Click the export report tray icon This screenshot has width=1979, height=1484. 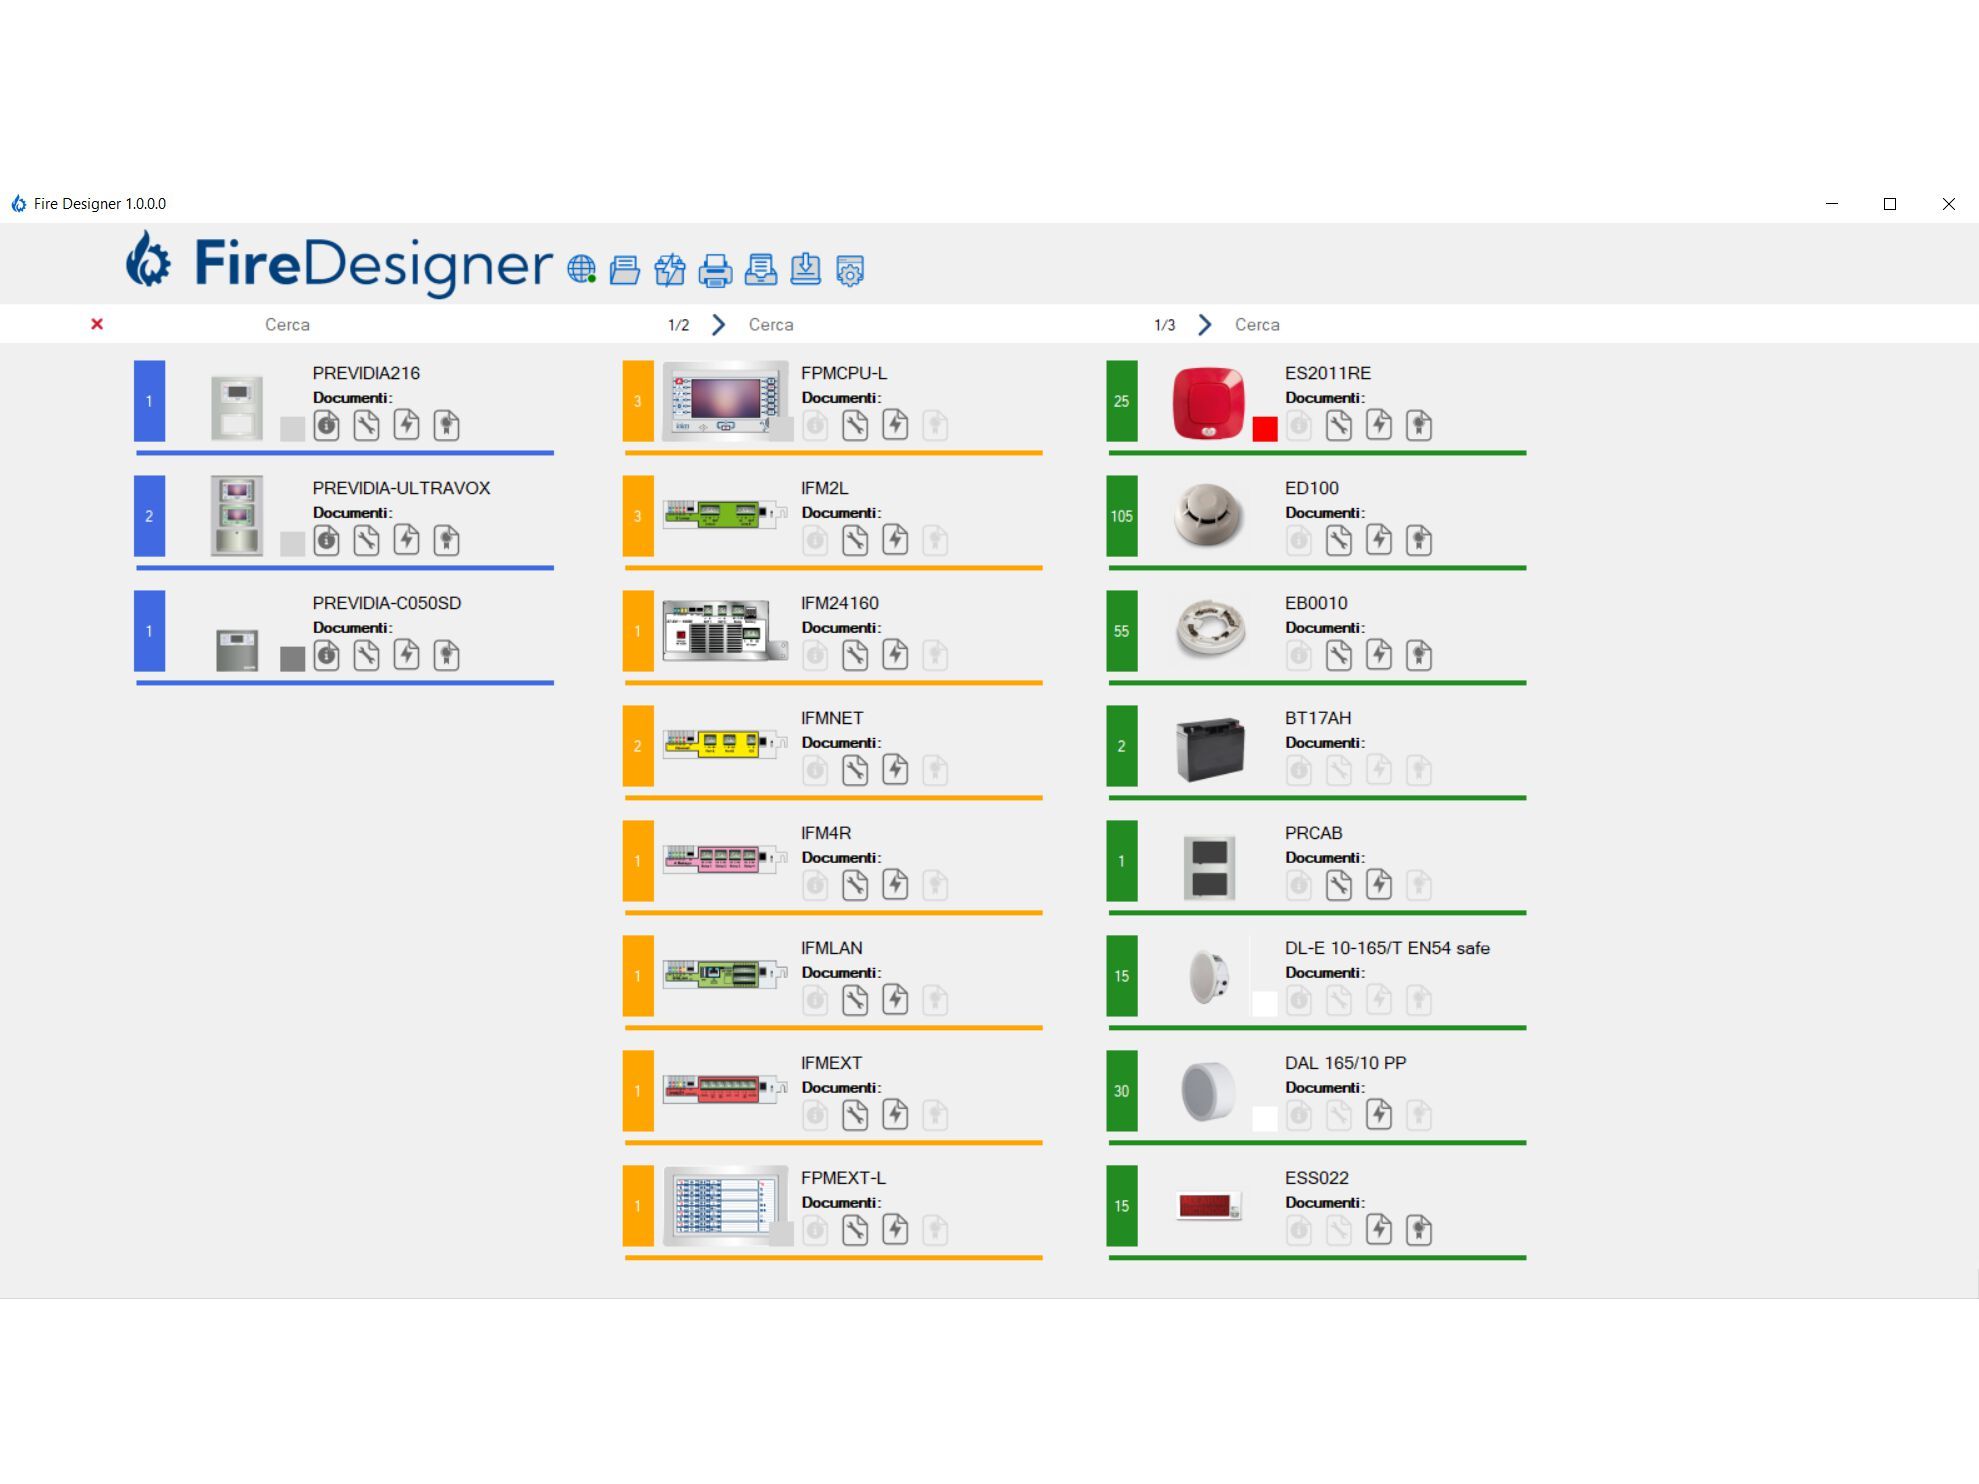(x=760, y=271)
